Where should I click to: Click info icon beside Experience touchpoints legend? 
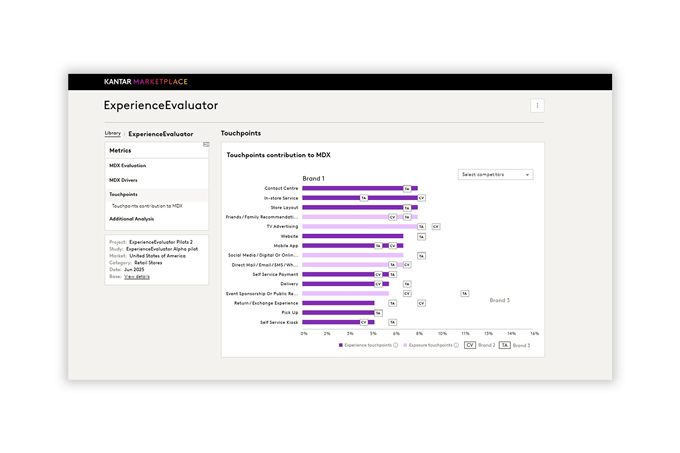396,344
